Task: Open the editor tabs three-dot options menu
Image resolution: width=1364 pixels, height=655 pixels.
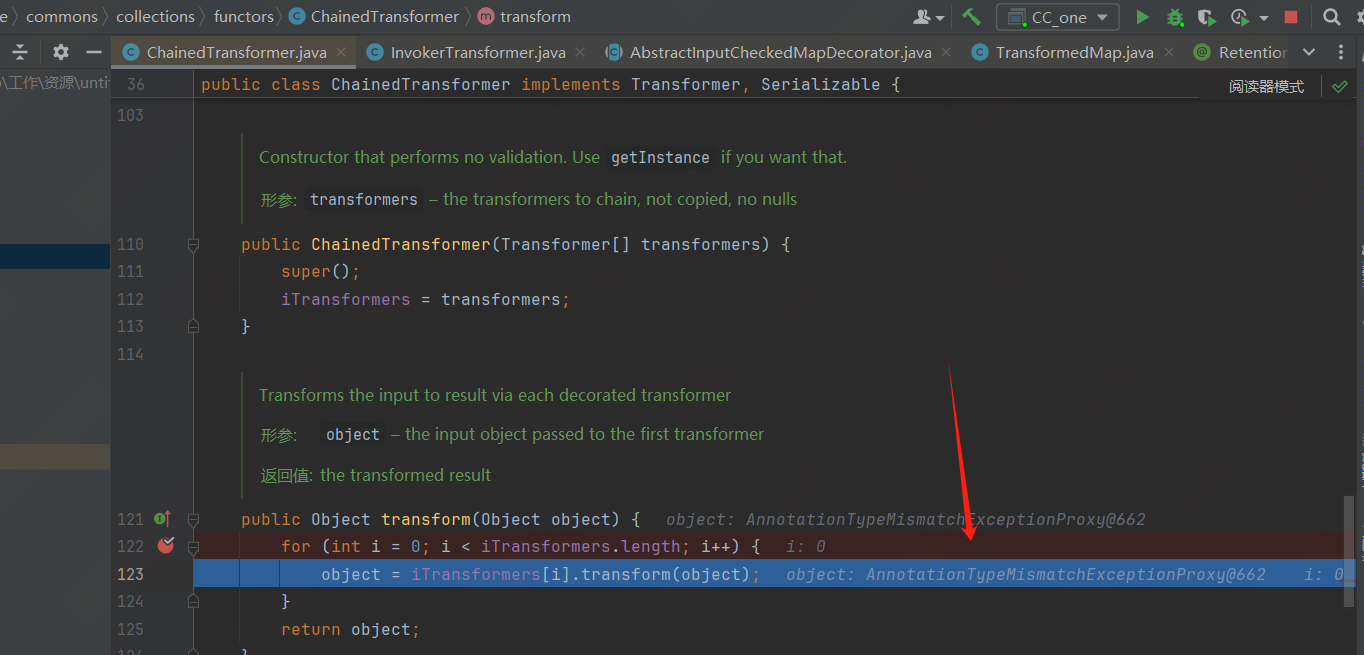Action: 1343,52
